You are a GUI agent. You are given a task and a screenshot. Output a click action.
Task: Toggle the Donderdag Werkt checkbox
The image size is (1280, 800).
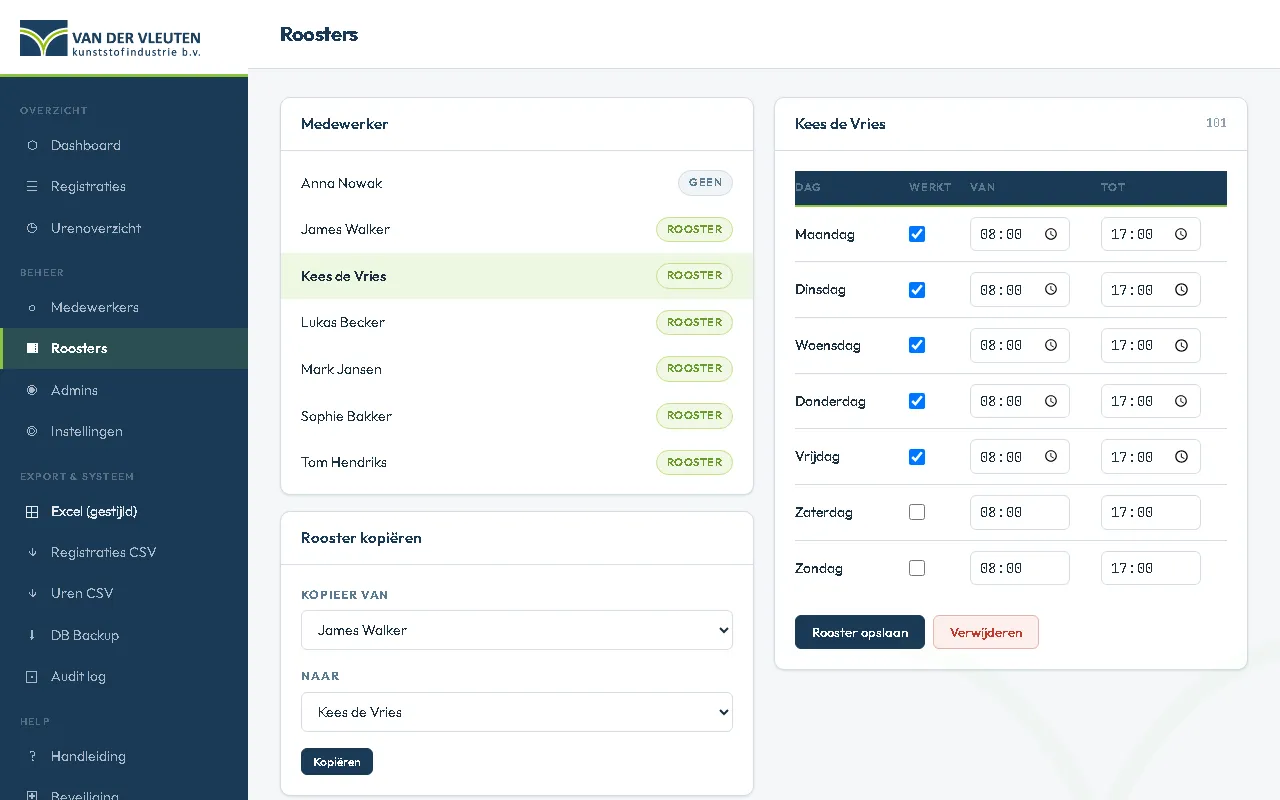[917, 401]
